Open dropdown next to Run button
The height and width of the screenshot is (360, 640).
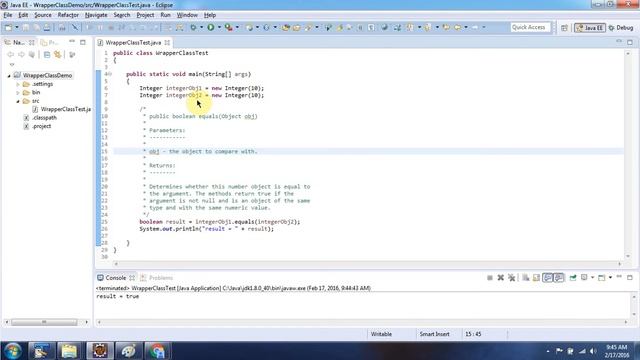pos(219,27)
